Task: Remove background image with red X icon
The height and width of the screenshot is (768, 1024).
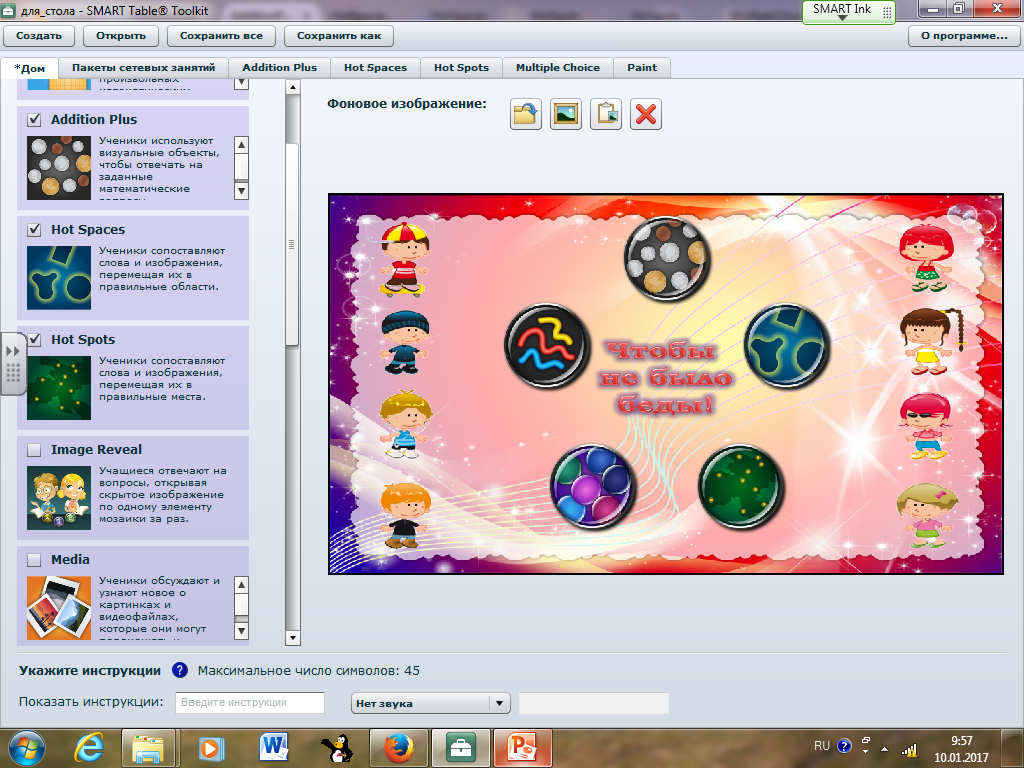Action: pyautogui.click(x=646, y=113)
